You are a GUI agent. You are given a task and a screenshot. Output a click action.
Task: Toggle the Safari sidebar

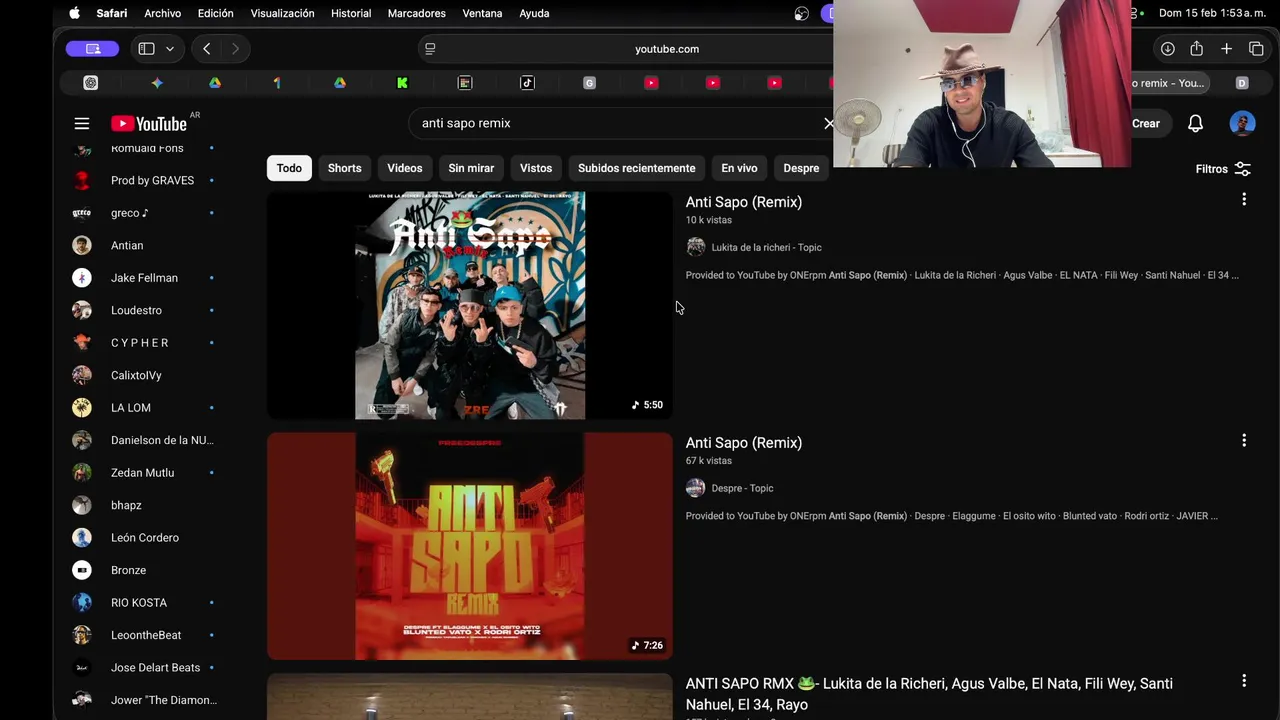coord(146,48)
